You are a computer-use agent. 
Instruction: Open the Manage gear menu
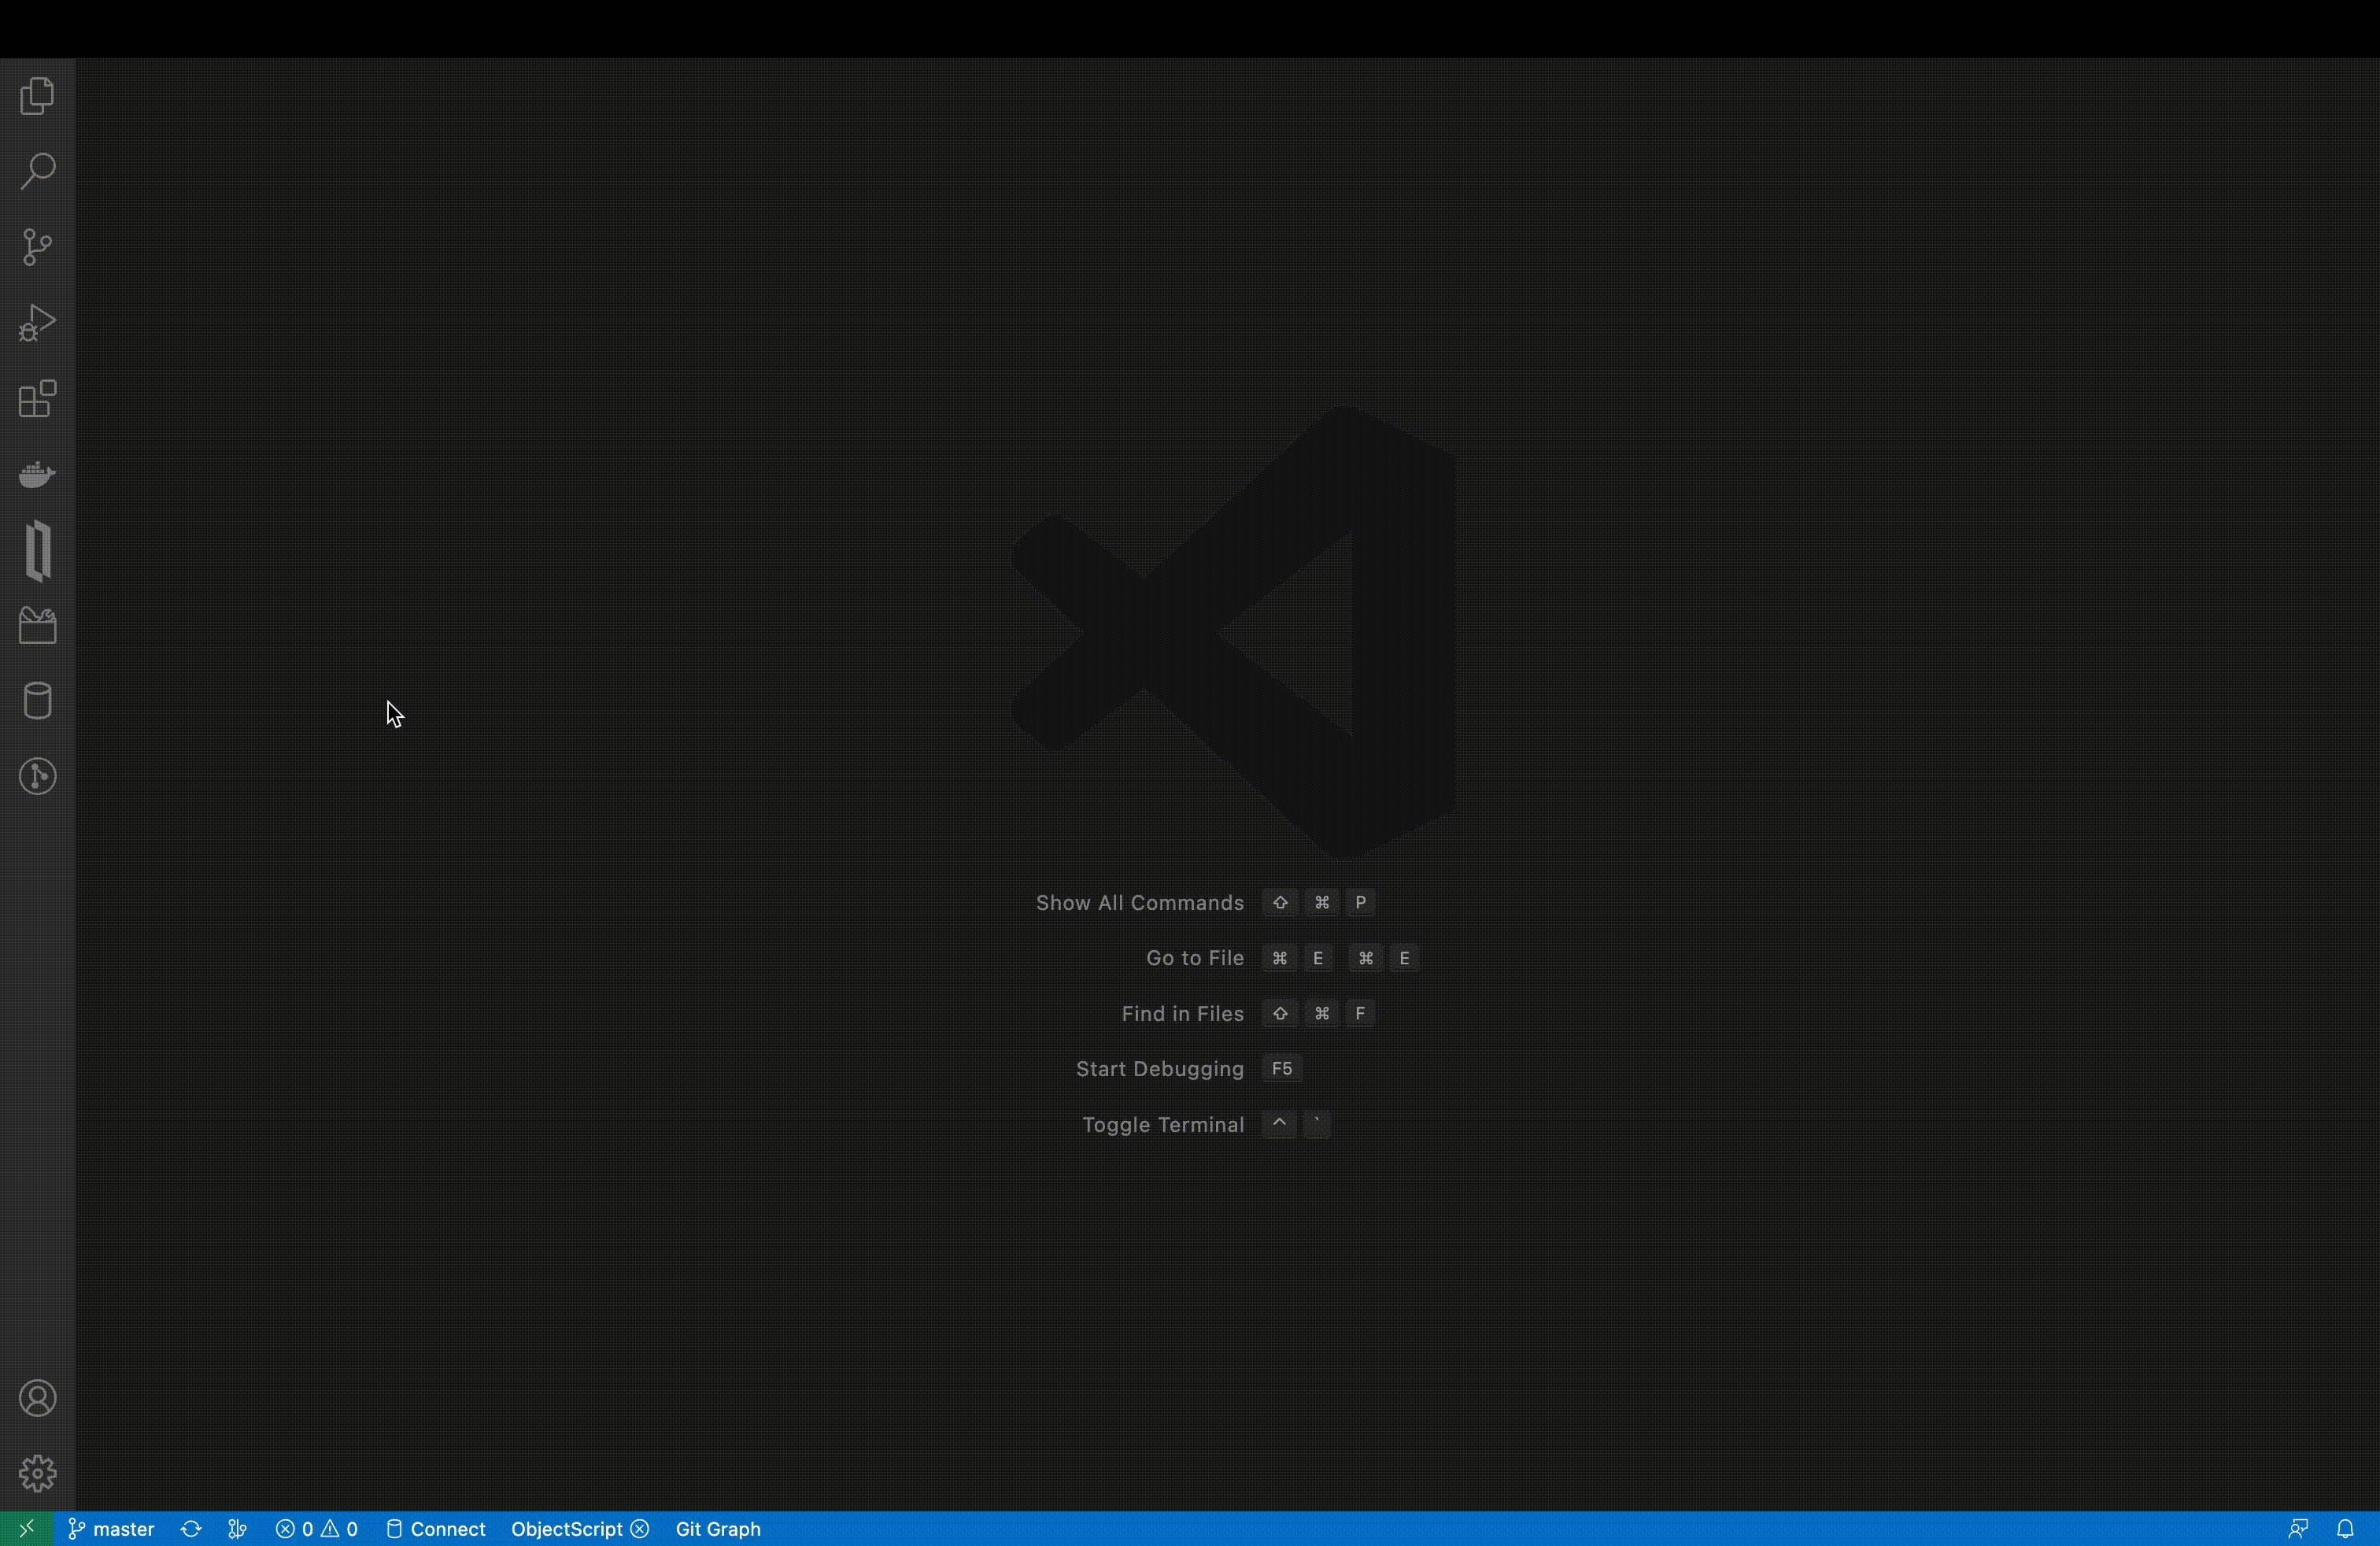click(37, 1473)
